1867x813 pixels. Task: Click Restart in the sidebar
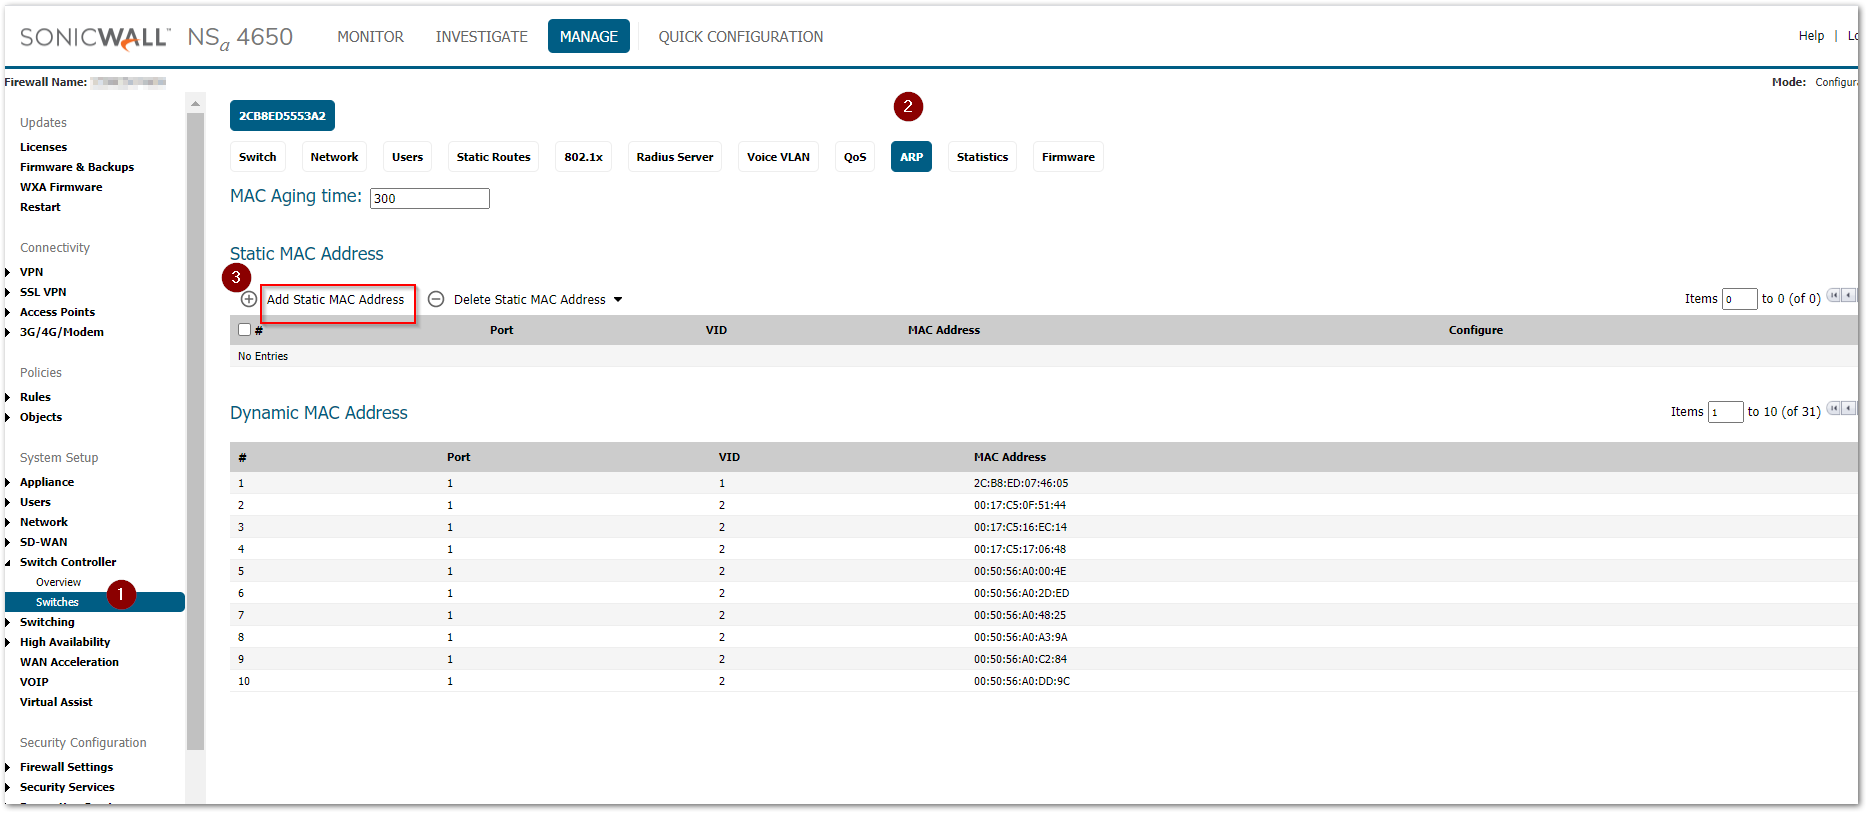coord(40,207)
